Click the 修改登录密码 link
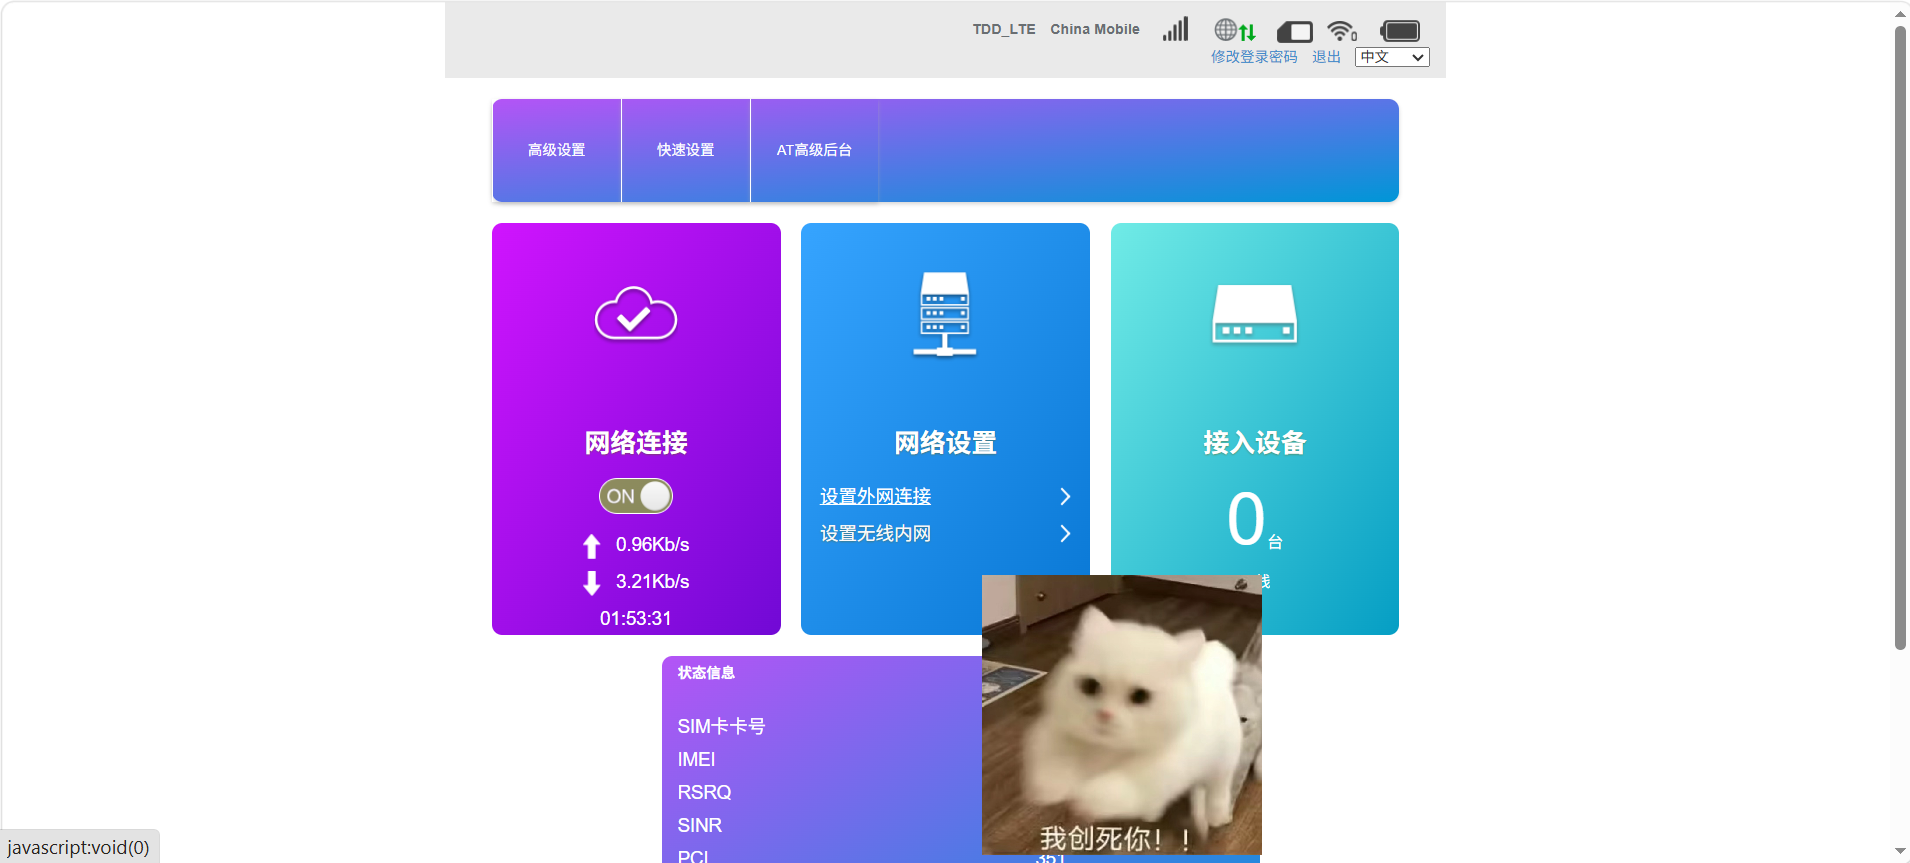This screenshot has height=863, width=1910. (x=1254, y=57)
